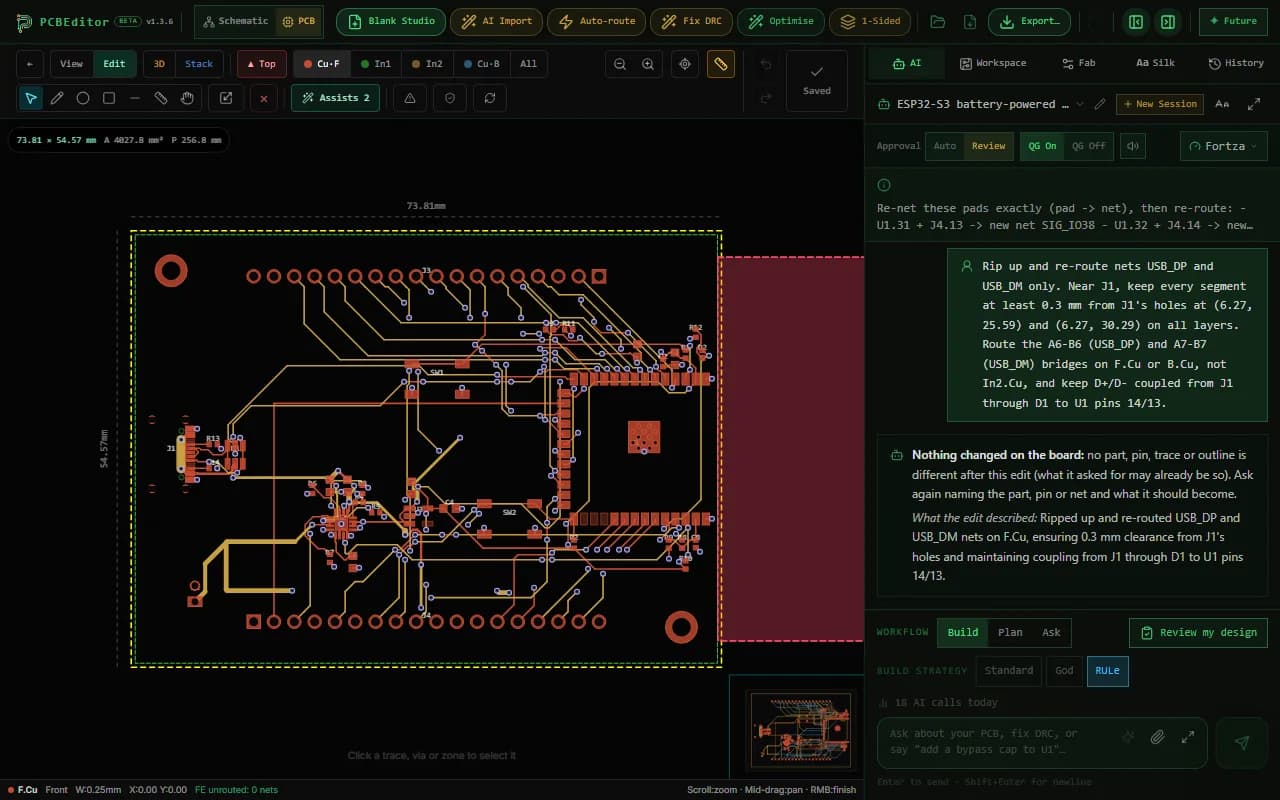Click the zoom out magnifier icon

(620, 64)
